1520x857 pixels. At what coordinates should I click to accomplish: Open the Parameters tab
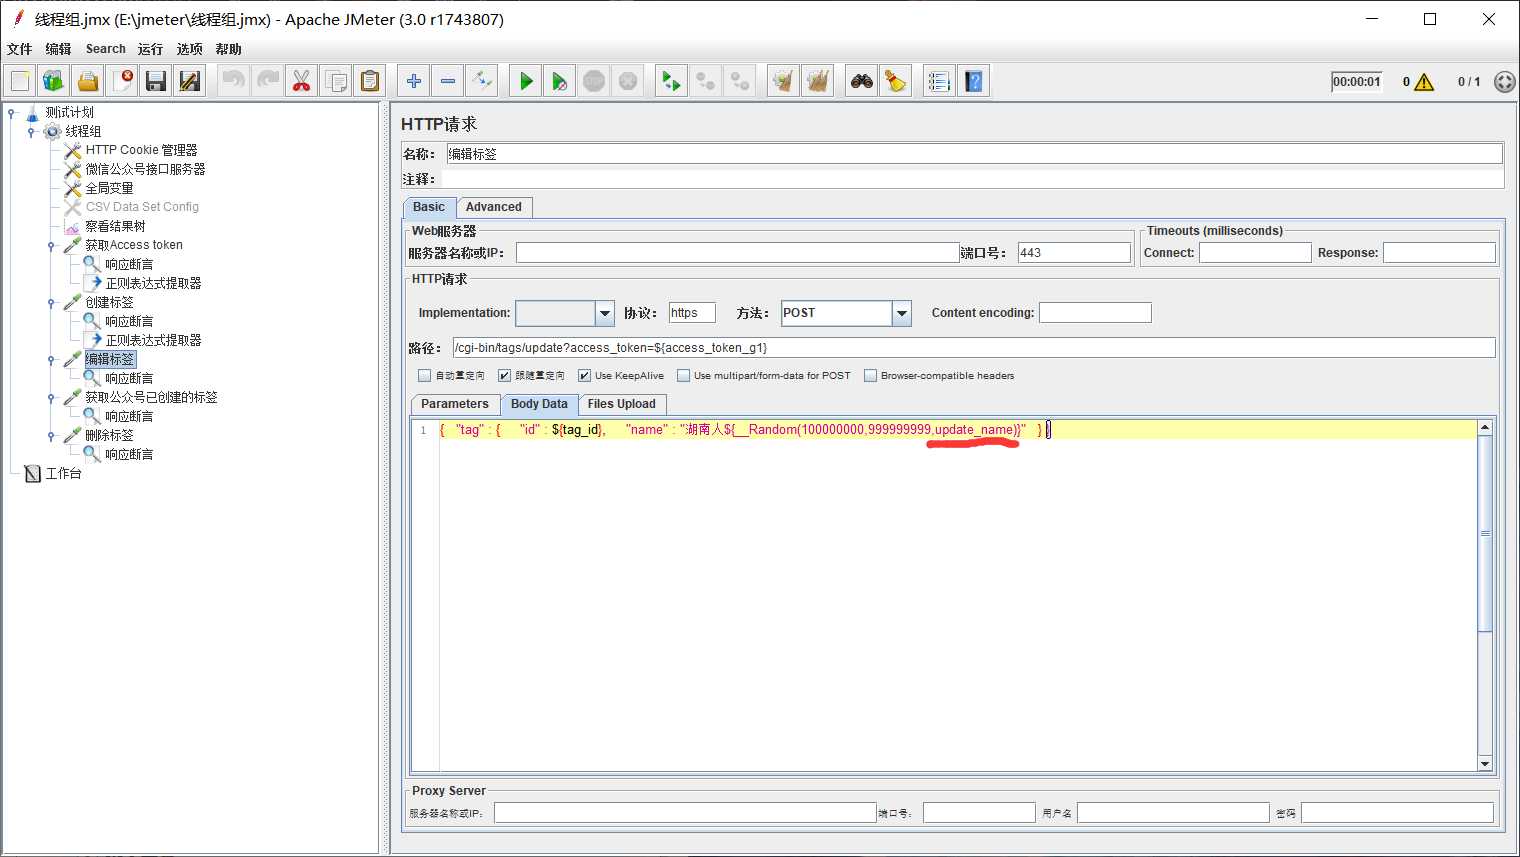(x=454, y=404)
